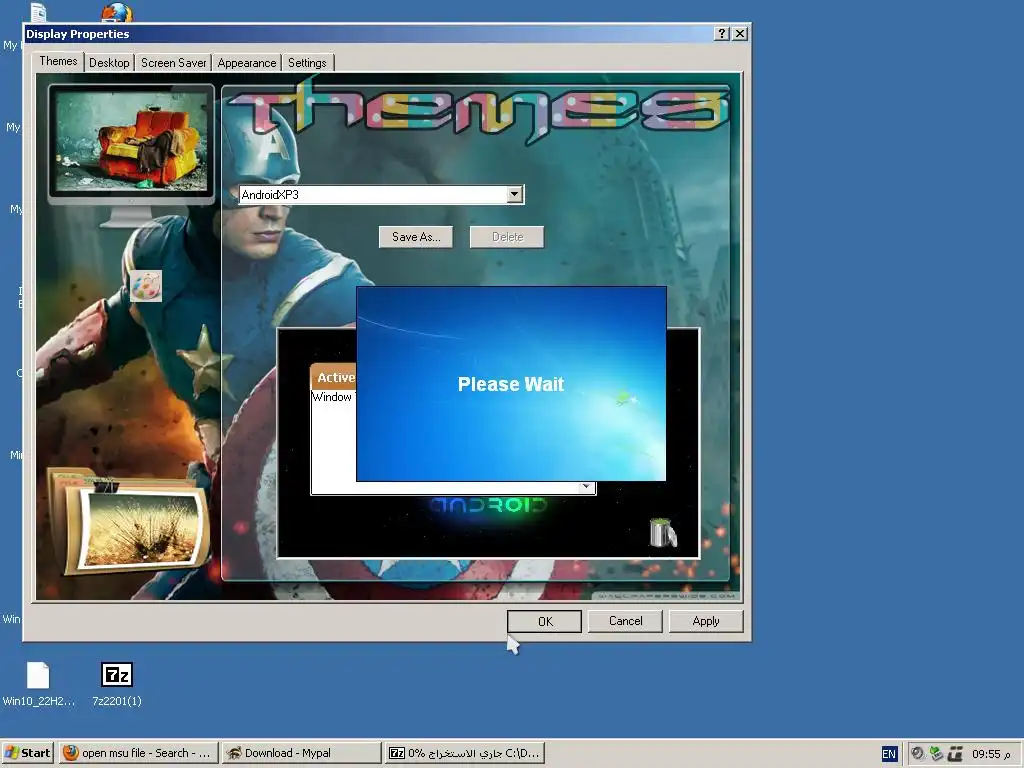Click the black tray icon beside the clock

955,753
